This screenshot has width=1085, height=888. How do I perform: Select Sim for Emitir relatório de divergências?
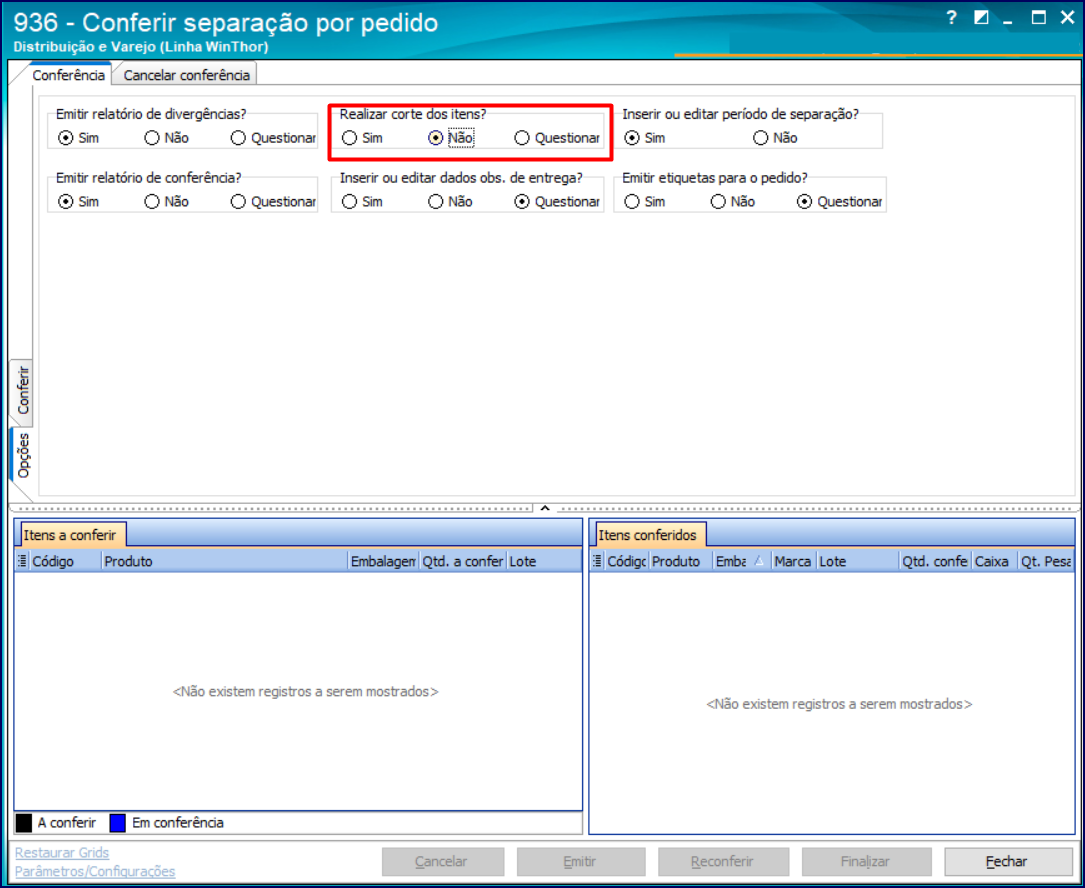click(x=78, y=138)
